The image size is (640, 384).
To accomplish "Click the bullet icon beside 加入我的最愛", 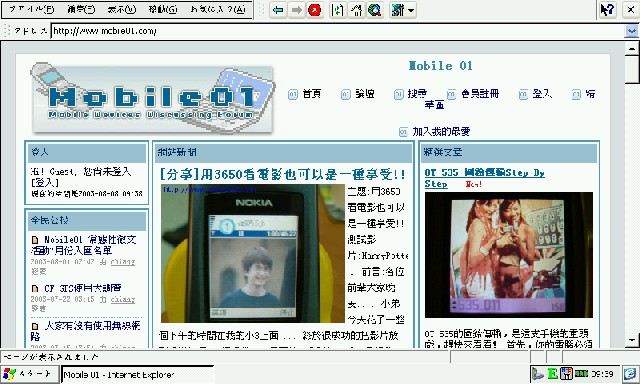I will tap(403, 132).
